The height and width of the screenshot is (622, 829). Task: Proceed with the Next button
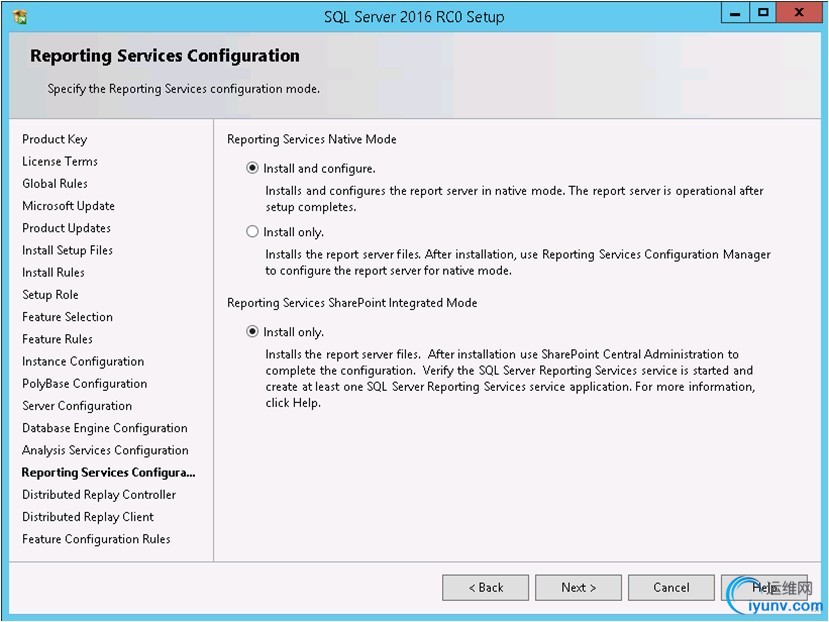pyautogui.click(x=578, y=588)
